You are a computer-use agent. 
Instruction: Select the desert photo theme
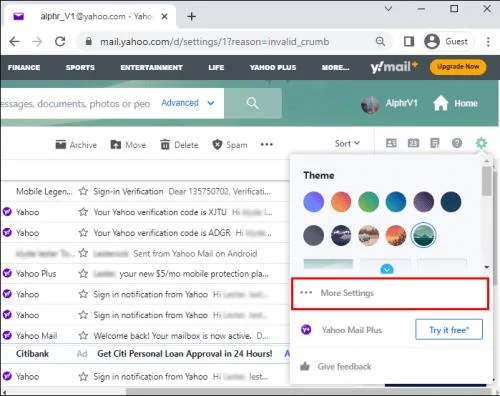(368, 235)
